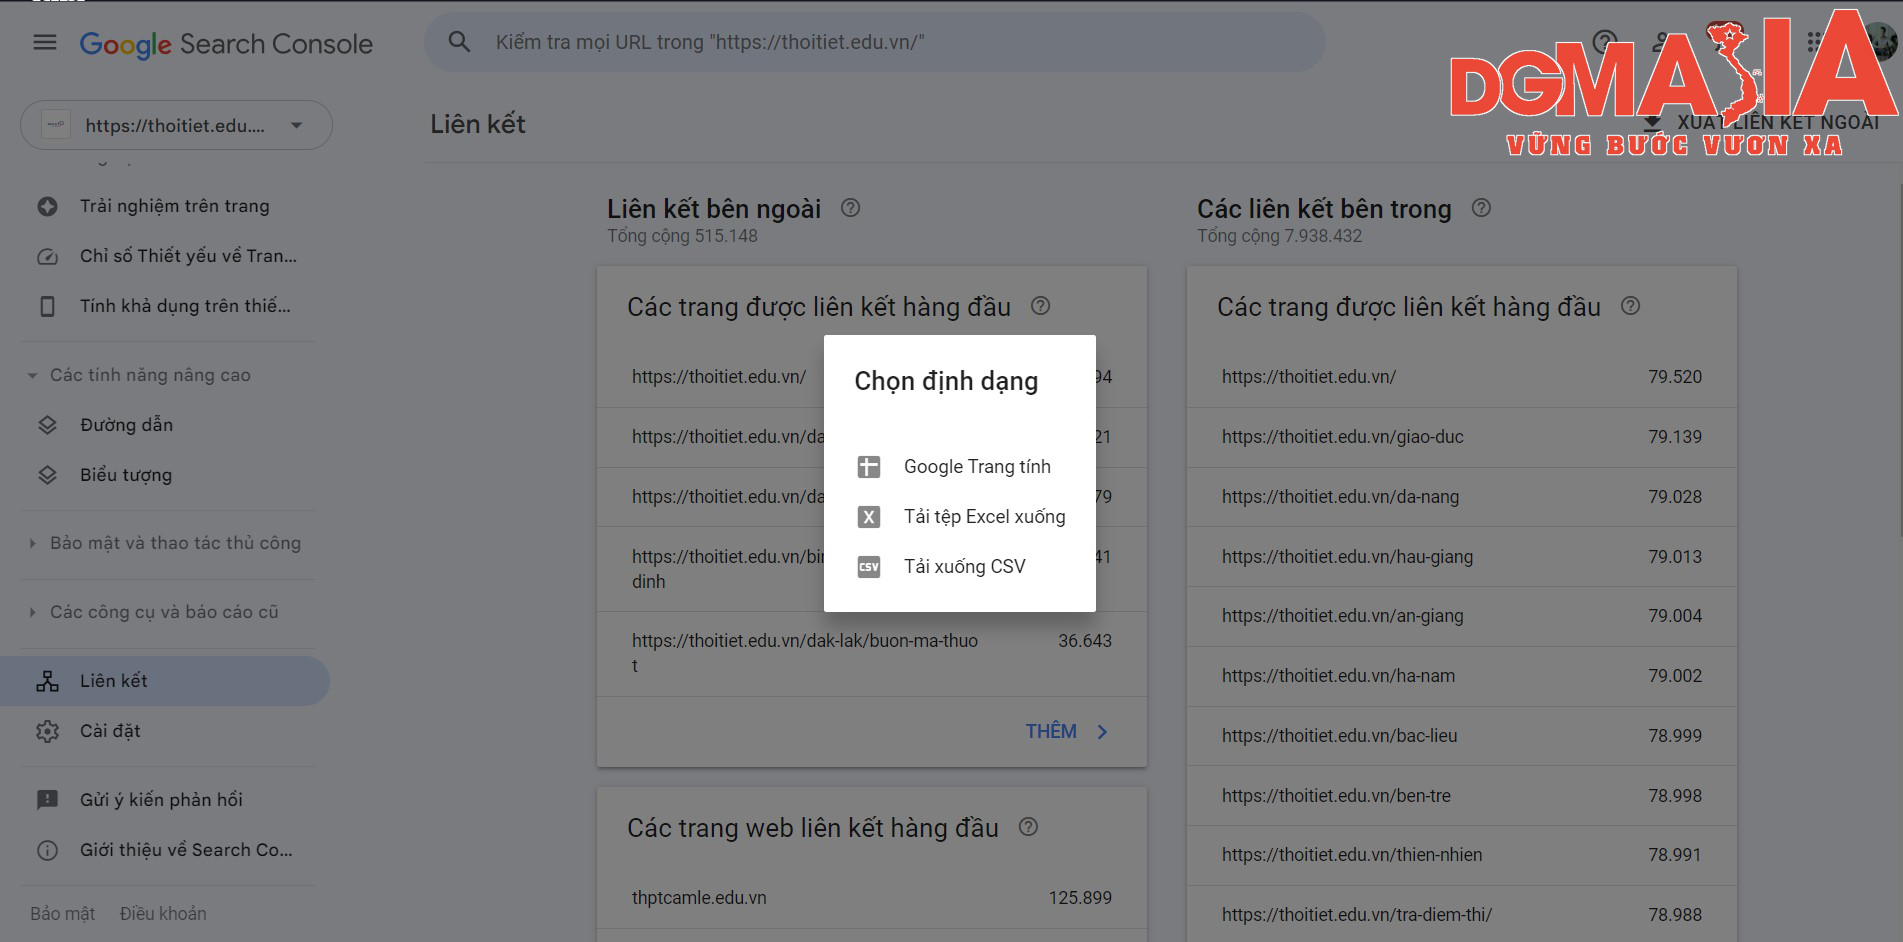
Task: Open Đường dẫn breadcrumbs report
Action: (x=126, y=425)
